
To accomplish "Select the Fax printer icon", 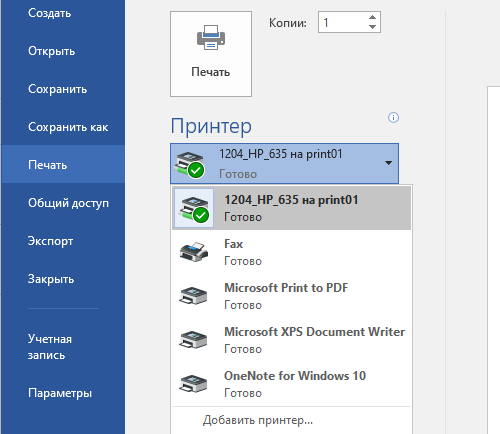I will [x=194, y=252].
